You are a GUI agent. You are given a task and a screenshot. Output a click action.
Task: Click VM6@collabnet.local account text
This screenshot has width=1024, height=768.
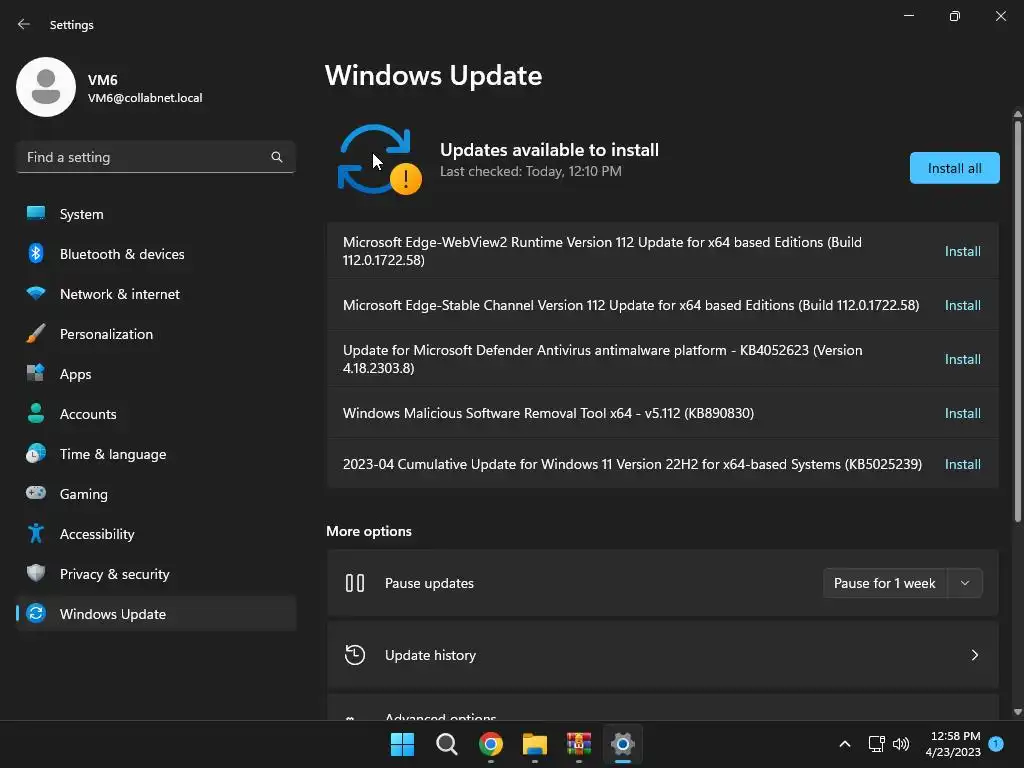tap(145, 98)
